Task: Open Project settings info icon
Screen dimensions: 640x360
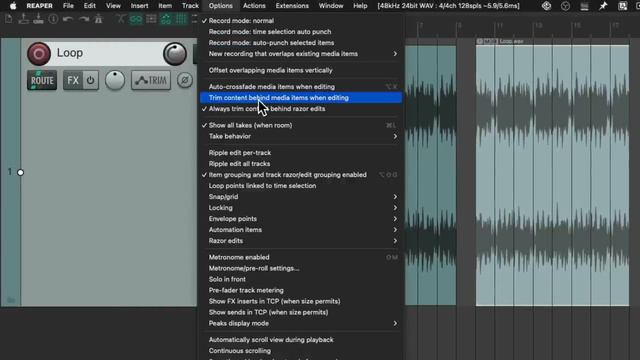Action: [53, 19]
